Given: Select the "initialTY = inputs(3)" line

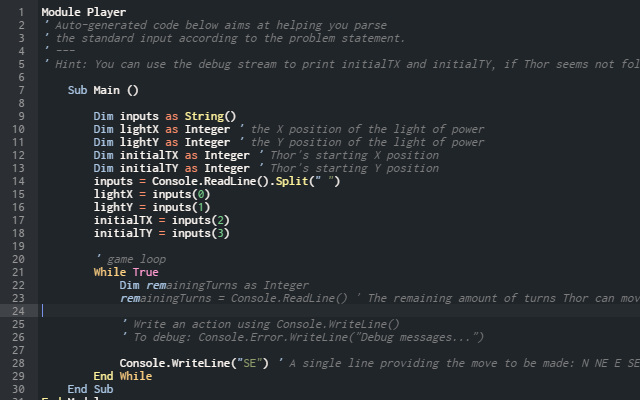Looking at the screenshot, I should click(162, 233).
